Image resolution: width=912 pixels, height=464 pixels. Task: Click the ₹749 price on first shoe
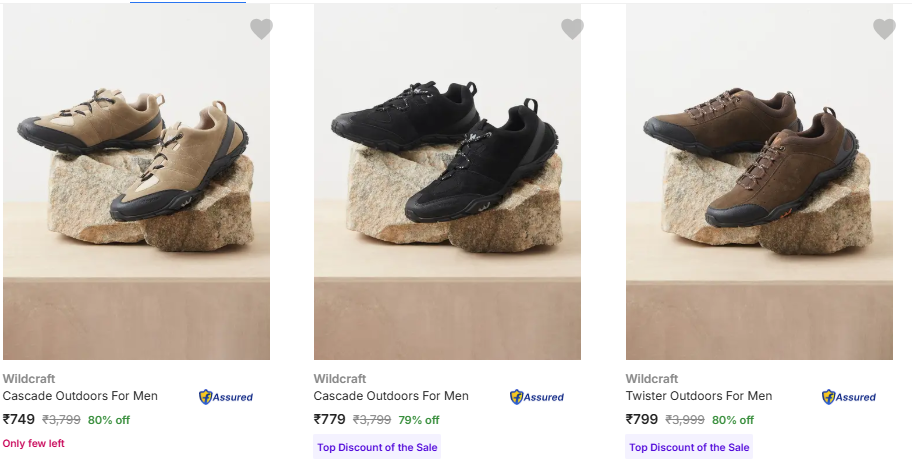tap(19, 420)
